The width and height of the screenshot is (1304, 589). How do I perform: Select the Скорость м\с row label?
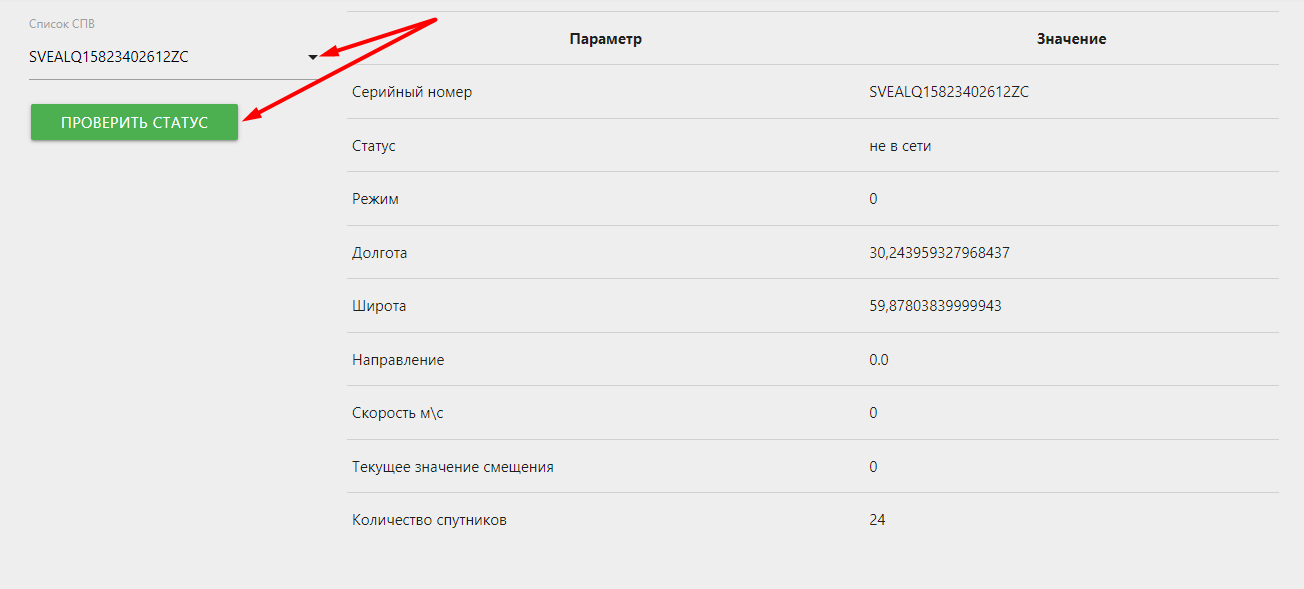point(398,413)
